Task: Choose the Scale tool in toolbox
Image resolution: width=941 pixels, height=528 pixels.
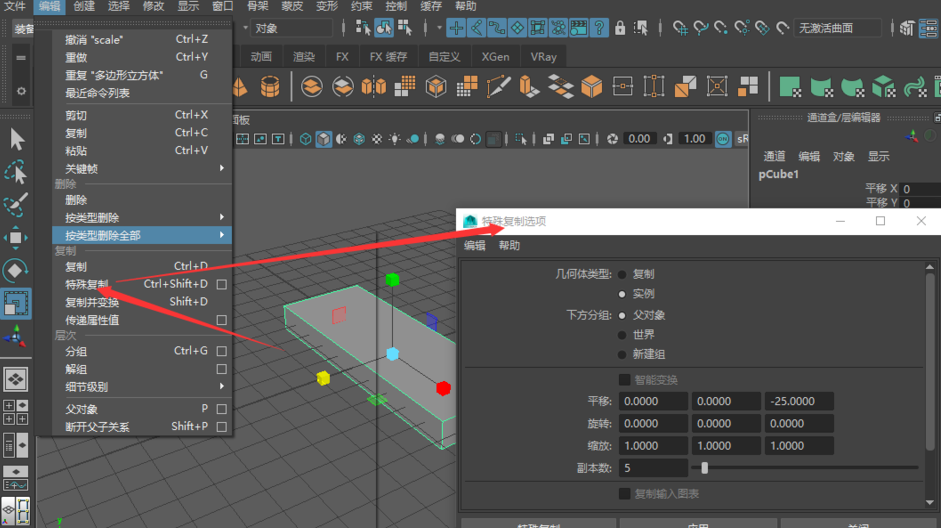Action: [x=16, y=303]
